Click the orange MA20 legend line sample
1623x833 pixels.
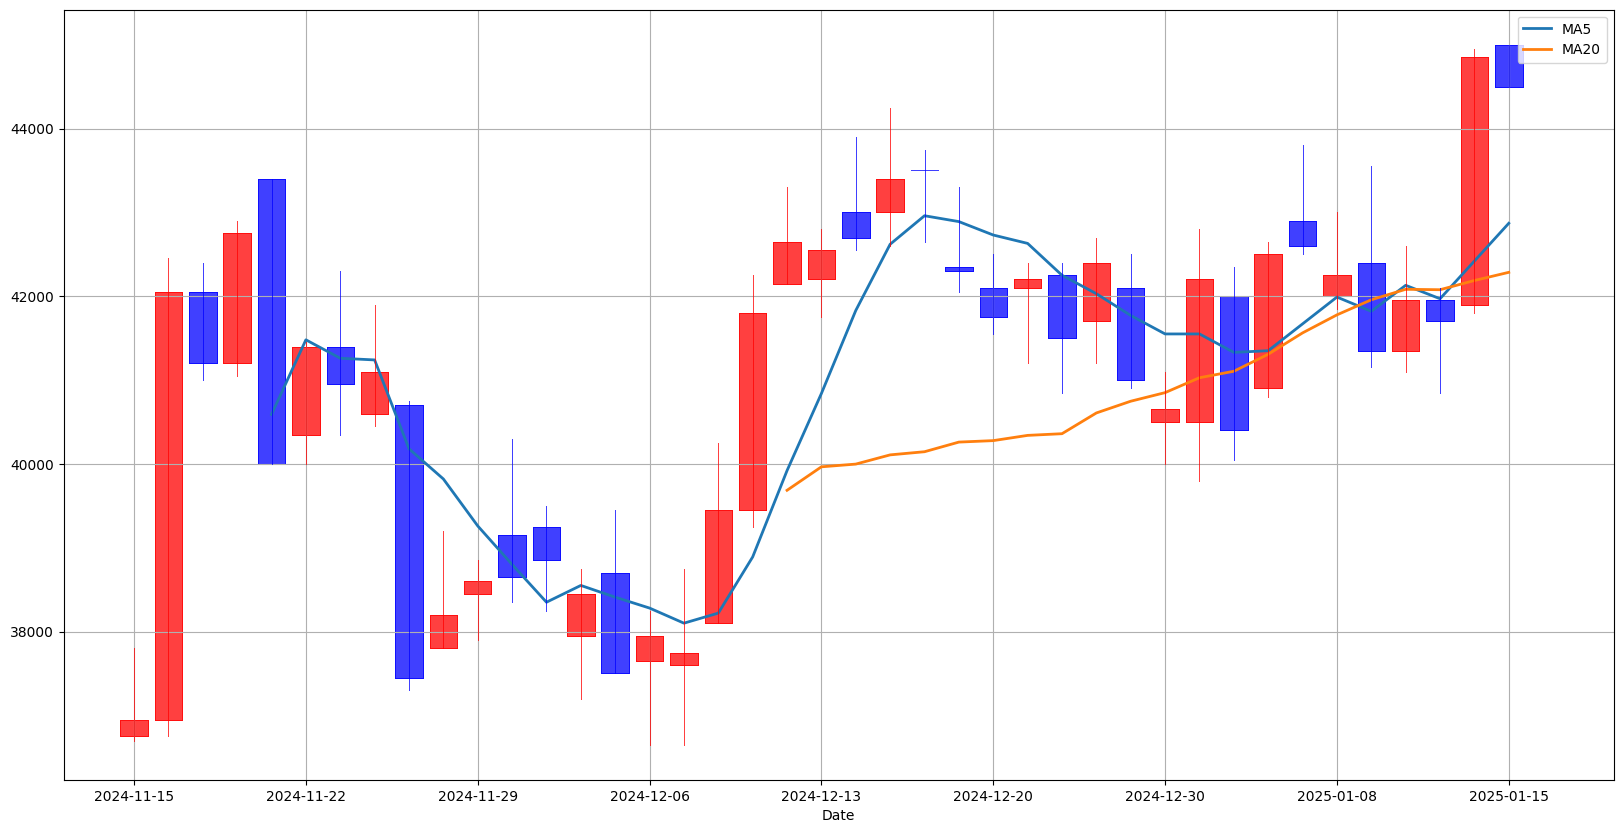click(1538, 49)
